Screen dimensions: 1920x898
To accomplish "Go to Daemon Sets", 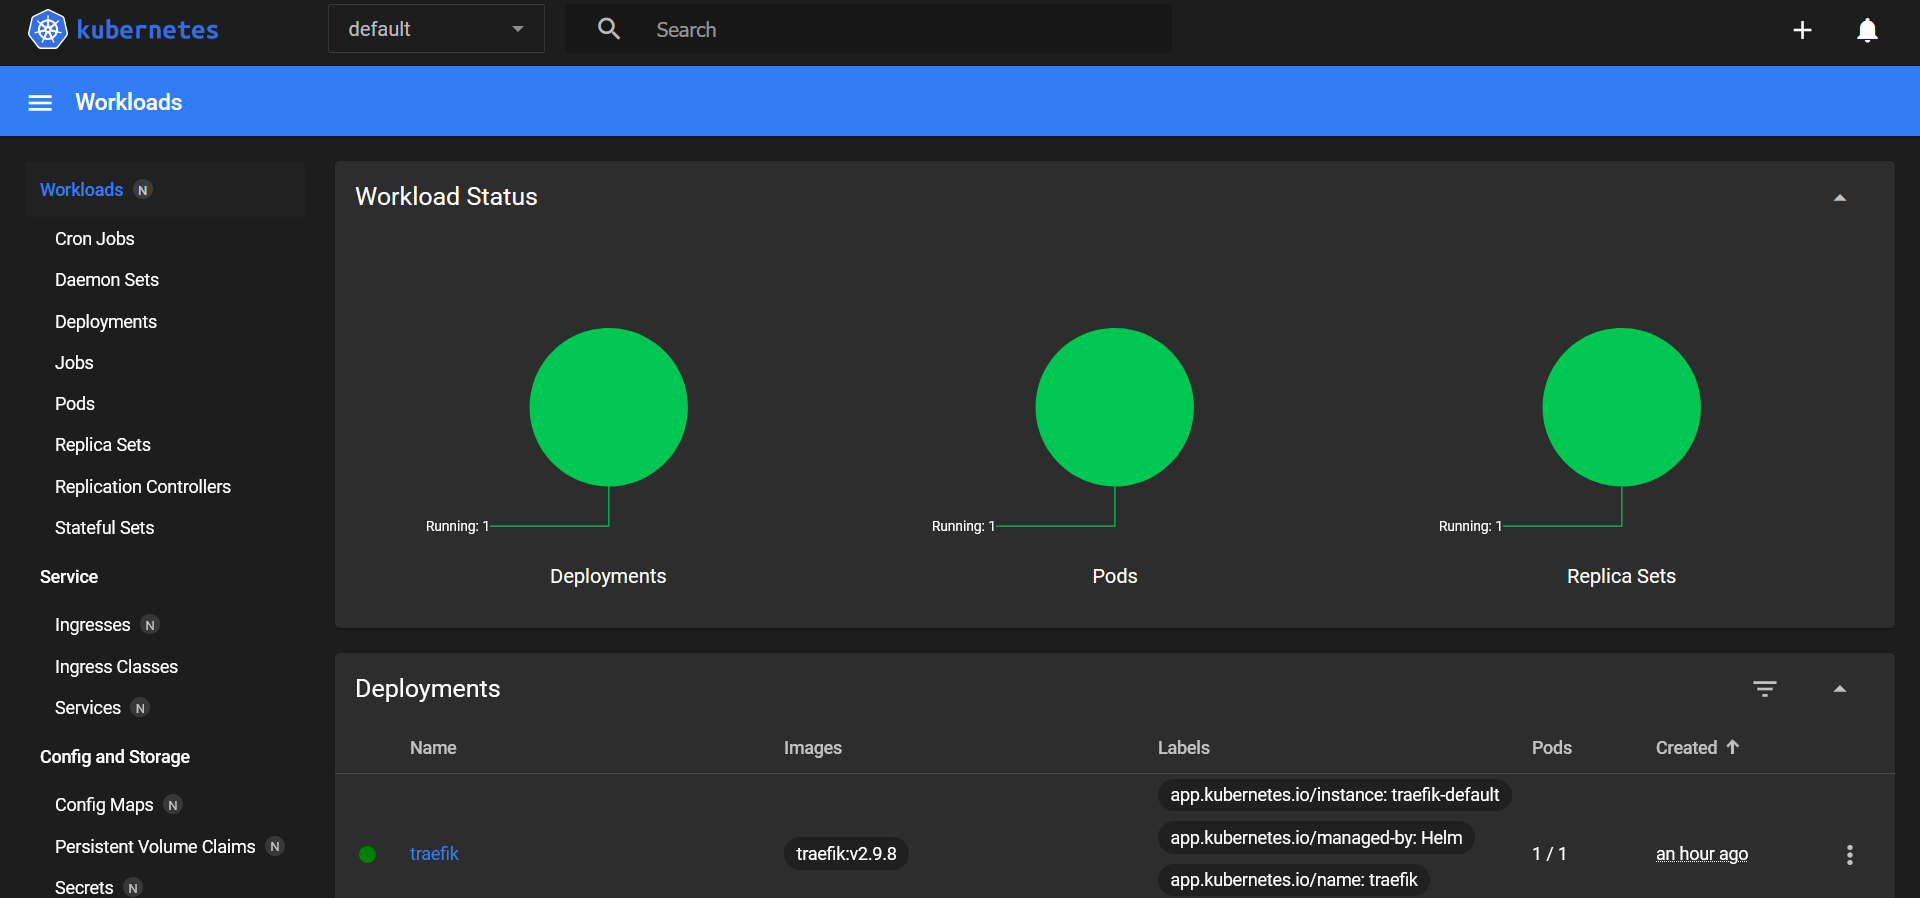I will click(107, 280).
